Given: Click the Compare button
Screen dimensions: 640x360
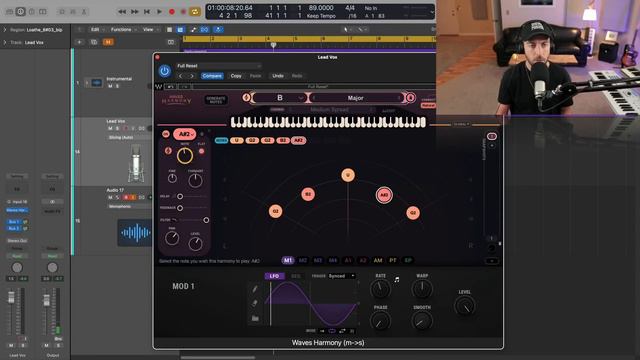Looking at the screenshot, I should coord(212,76).
